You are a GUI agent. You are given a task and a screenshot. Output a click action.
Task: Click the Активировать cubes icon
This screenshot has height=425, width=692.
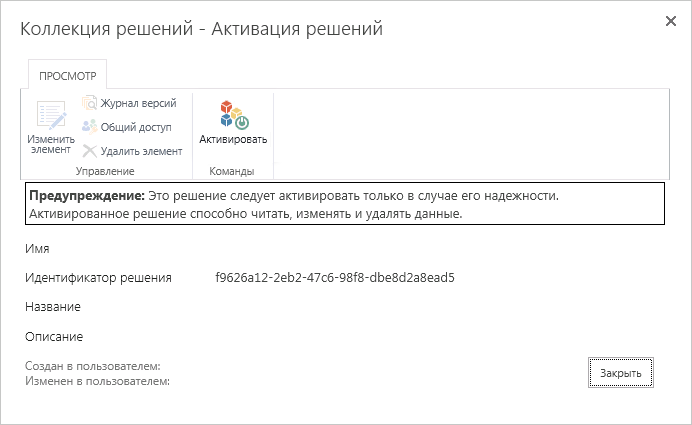tap(233, 114)
